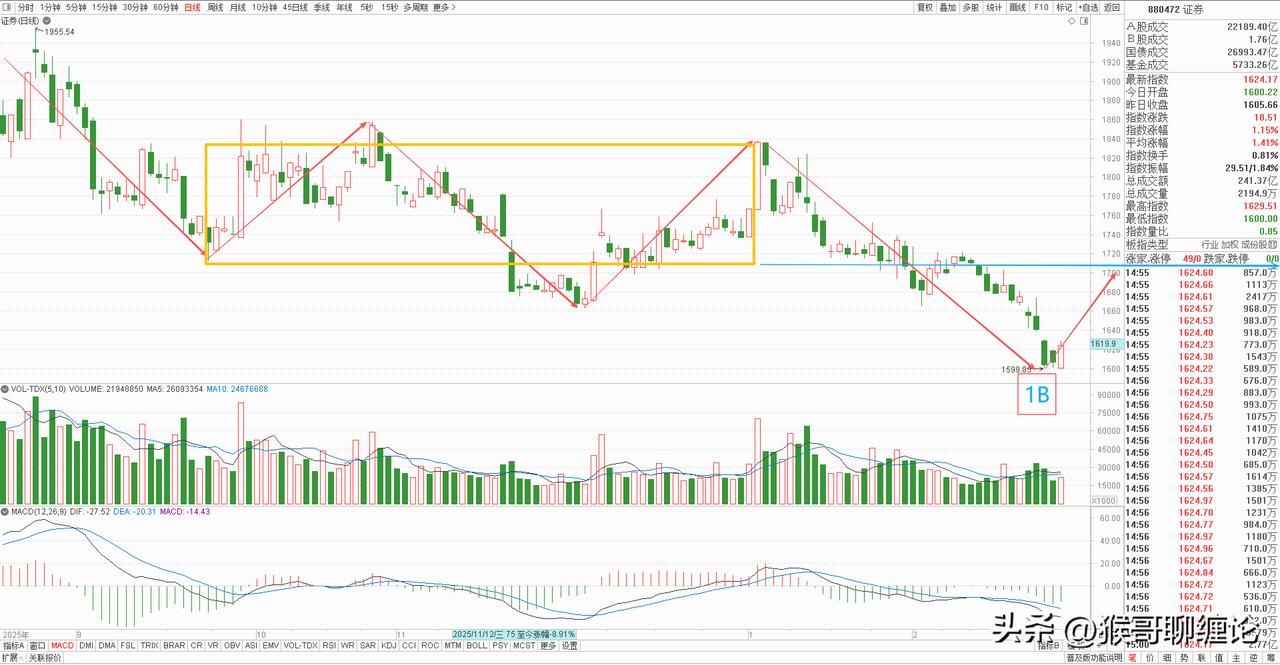Viewport: 1280px width, 665px height.
Task: Select the 主 main-force tab
Action: coord(1236,658)
